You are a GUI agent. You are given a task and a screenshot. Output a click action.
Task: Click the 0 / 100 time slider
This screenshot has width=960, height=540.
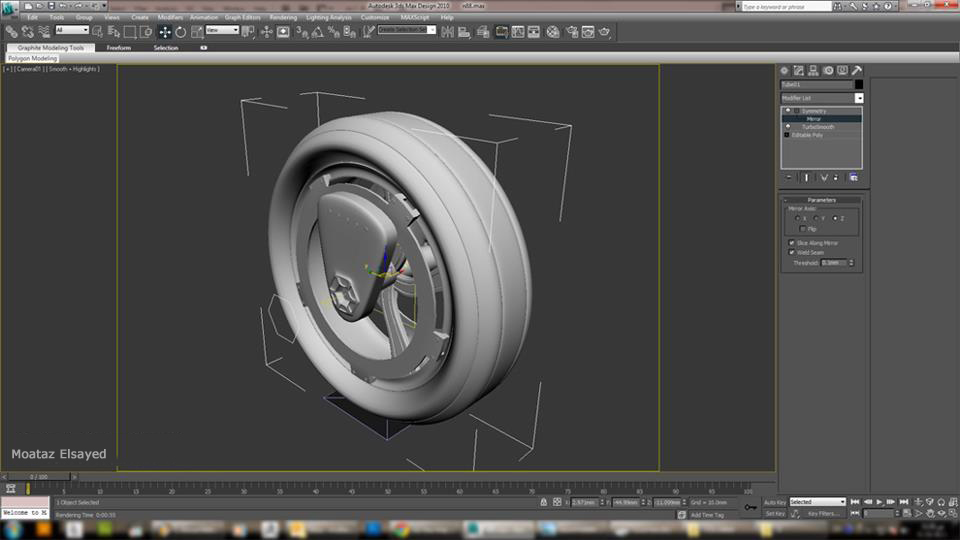(39, 476)
